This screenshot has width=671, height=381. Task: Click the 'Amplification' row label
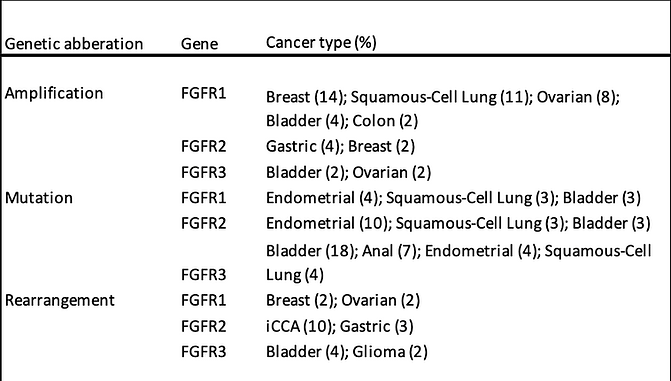coord(54,93)
